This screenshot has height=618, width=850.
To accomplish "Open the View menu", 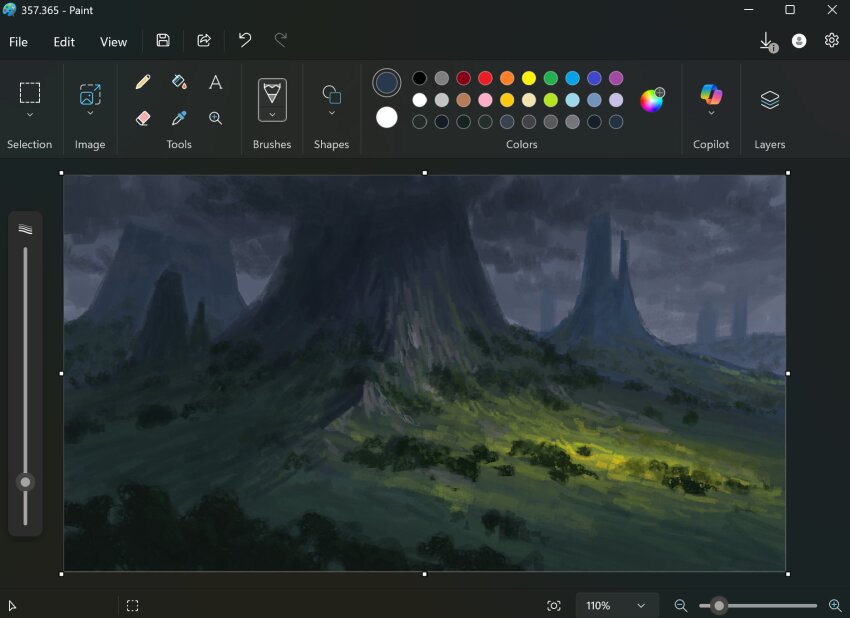I will 113,42.
